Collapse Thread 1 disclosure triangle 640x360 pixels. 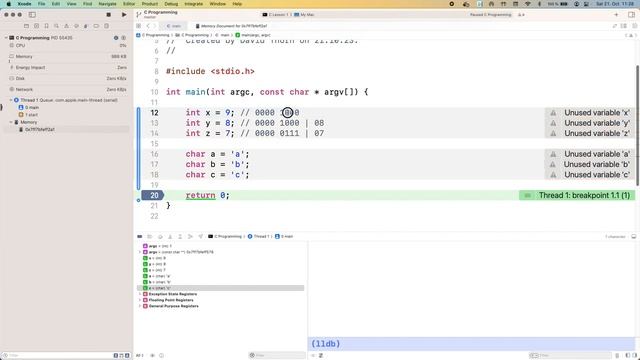pyautogui.click(x=11, y=100)
